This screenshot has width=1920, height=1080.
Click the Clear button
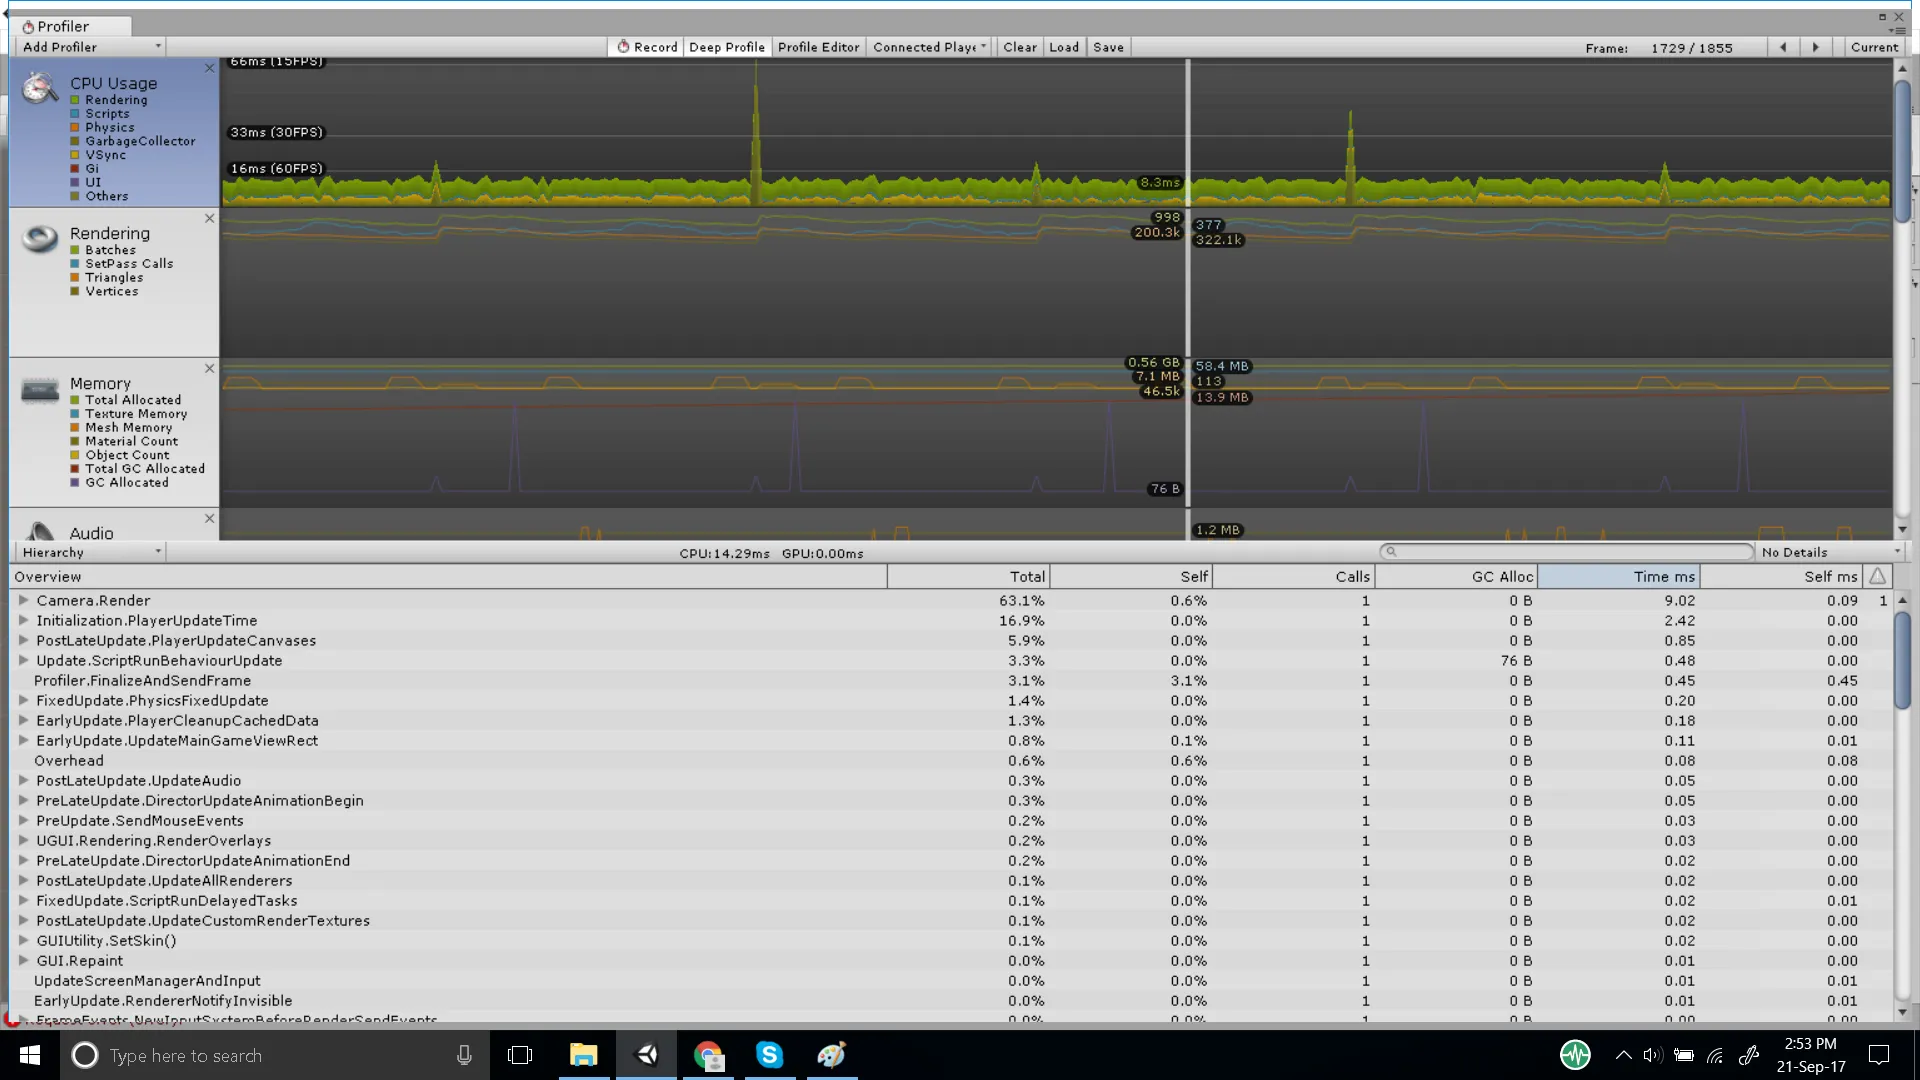click(x=1020, y=47)
